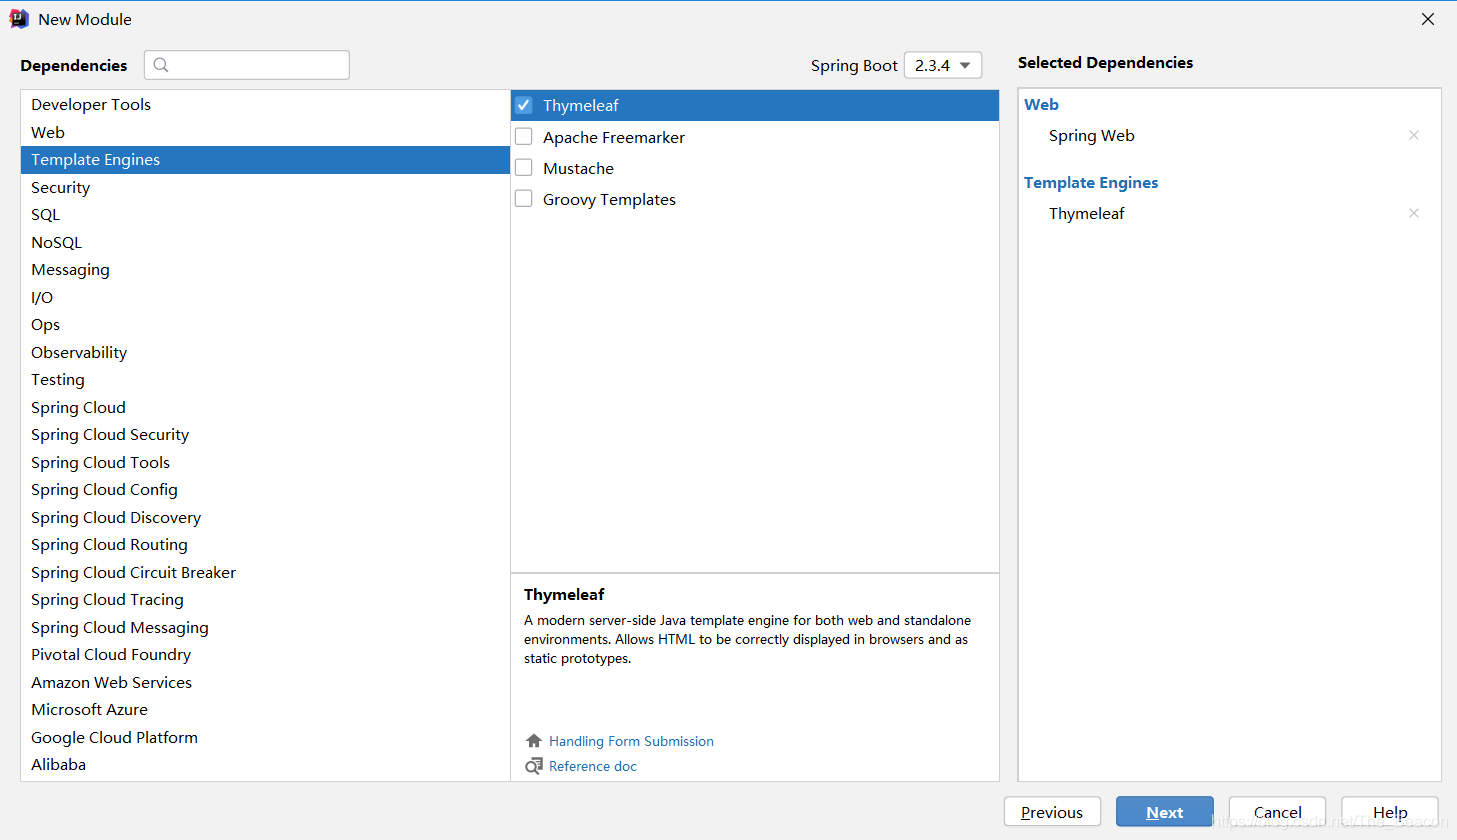Viewport: 1457px width, 840px height.
Task: Open the Security category
Action: pyautogui.click(x=265, y=187)
